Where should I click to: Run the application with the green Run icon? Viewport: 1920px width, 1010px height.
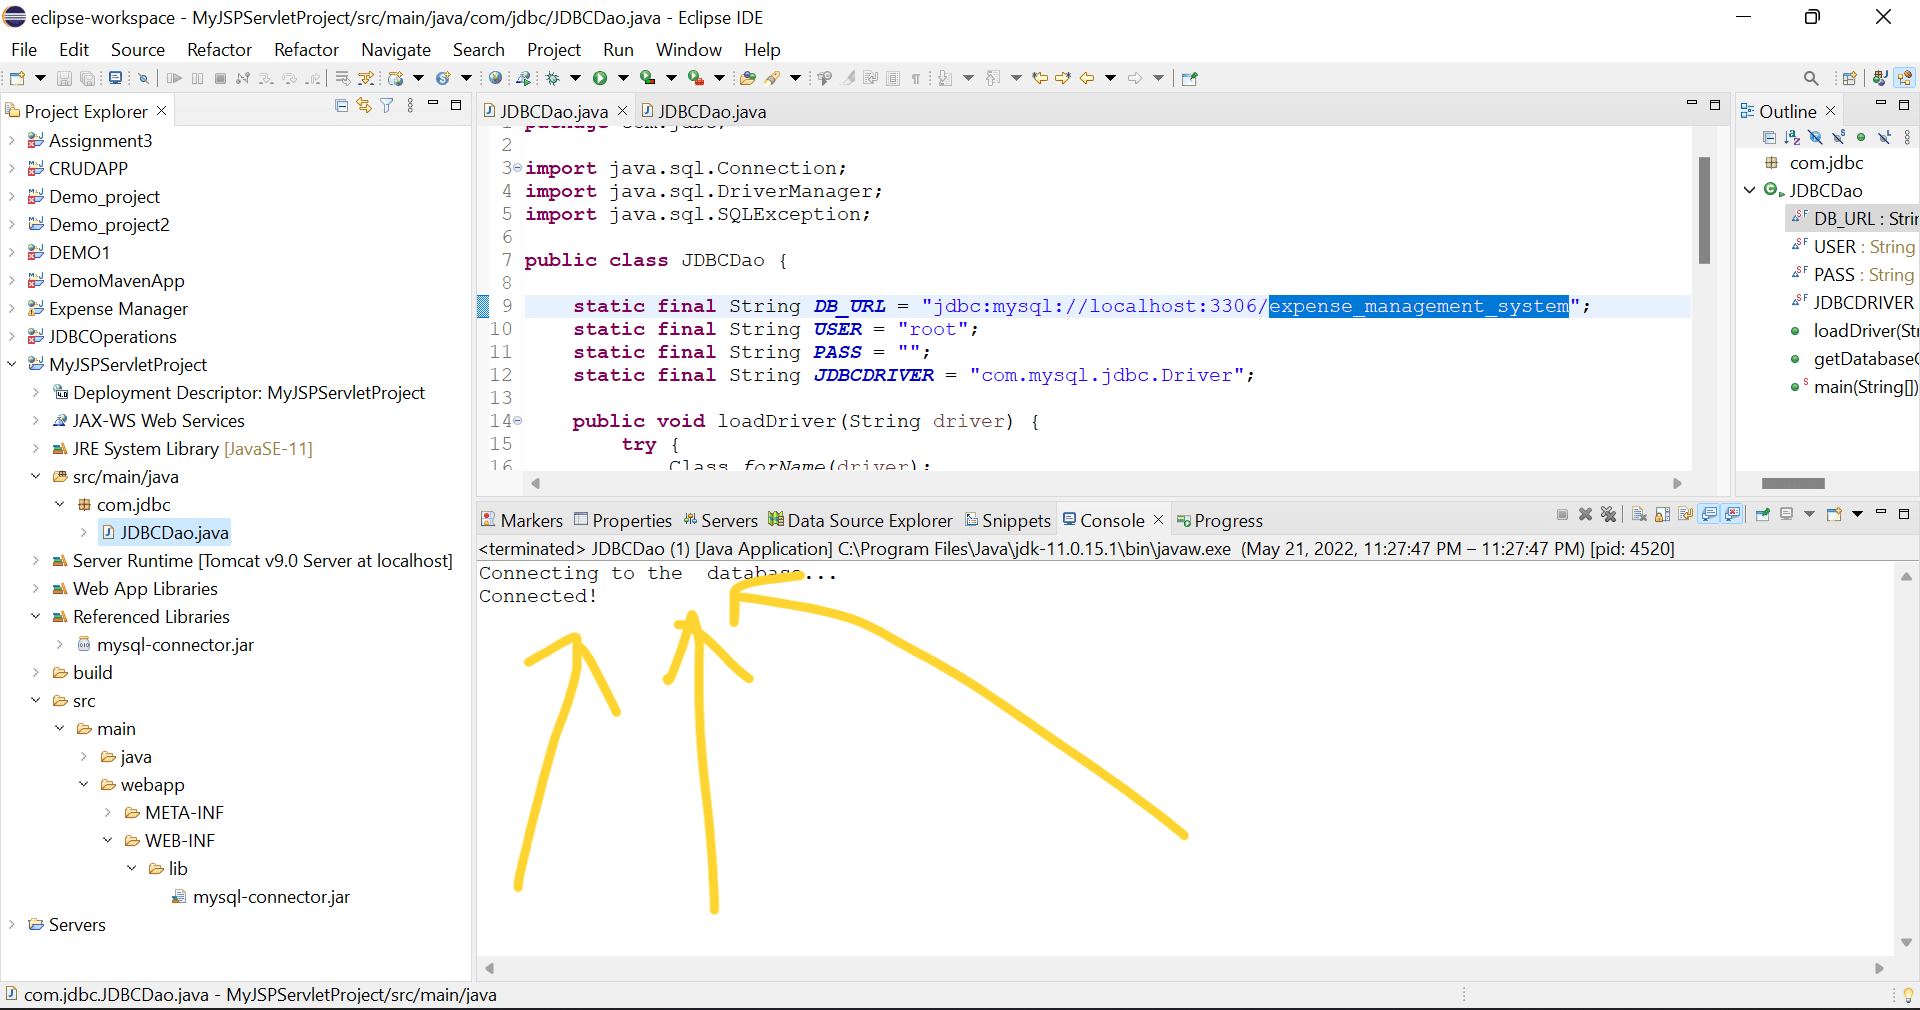[599, 78]
